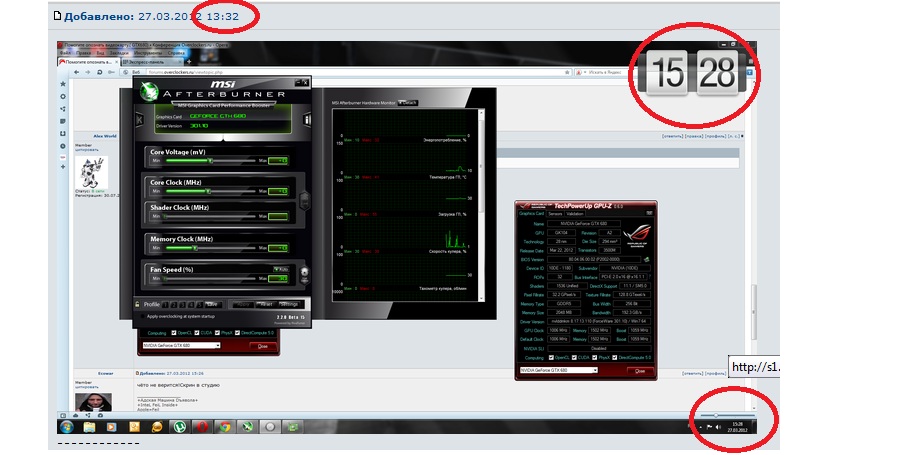
Task: Click Detach on Afterburner Hardware Monitor
Action: pyautogui.click(x=408, y=103)
